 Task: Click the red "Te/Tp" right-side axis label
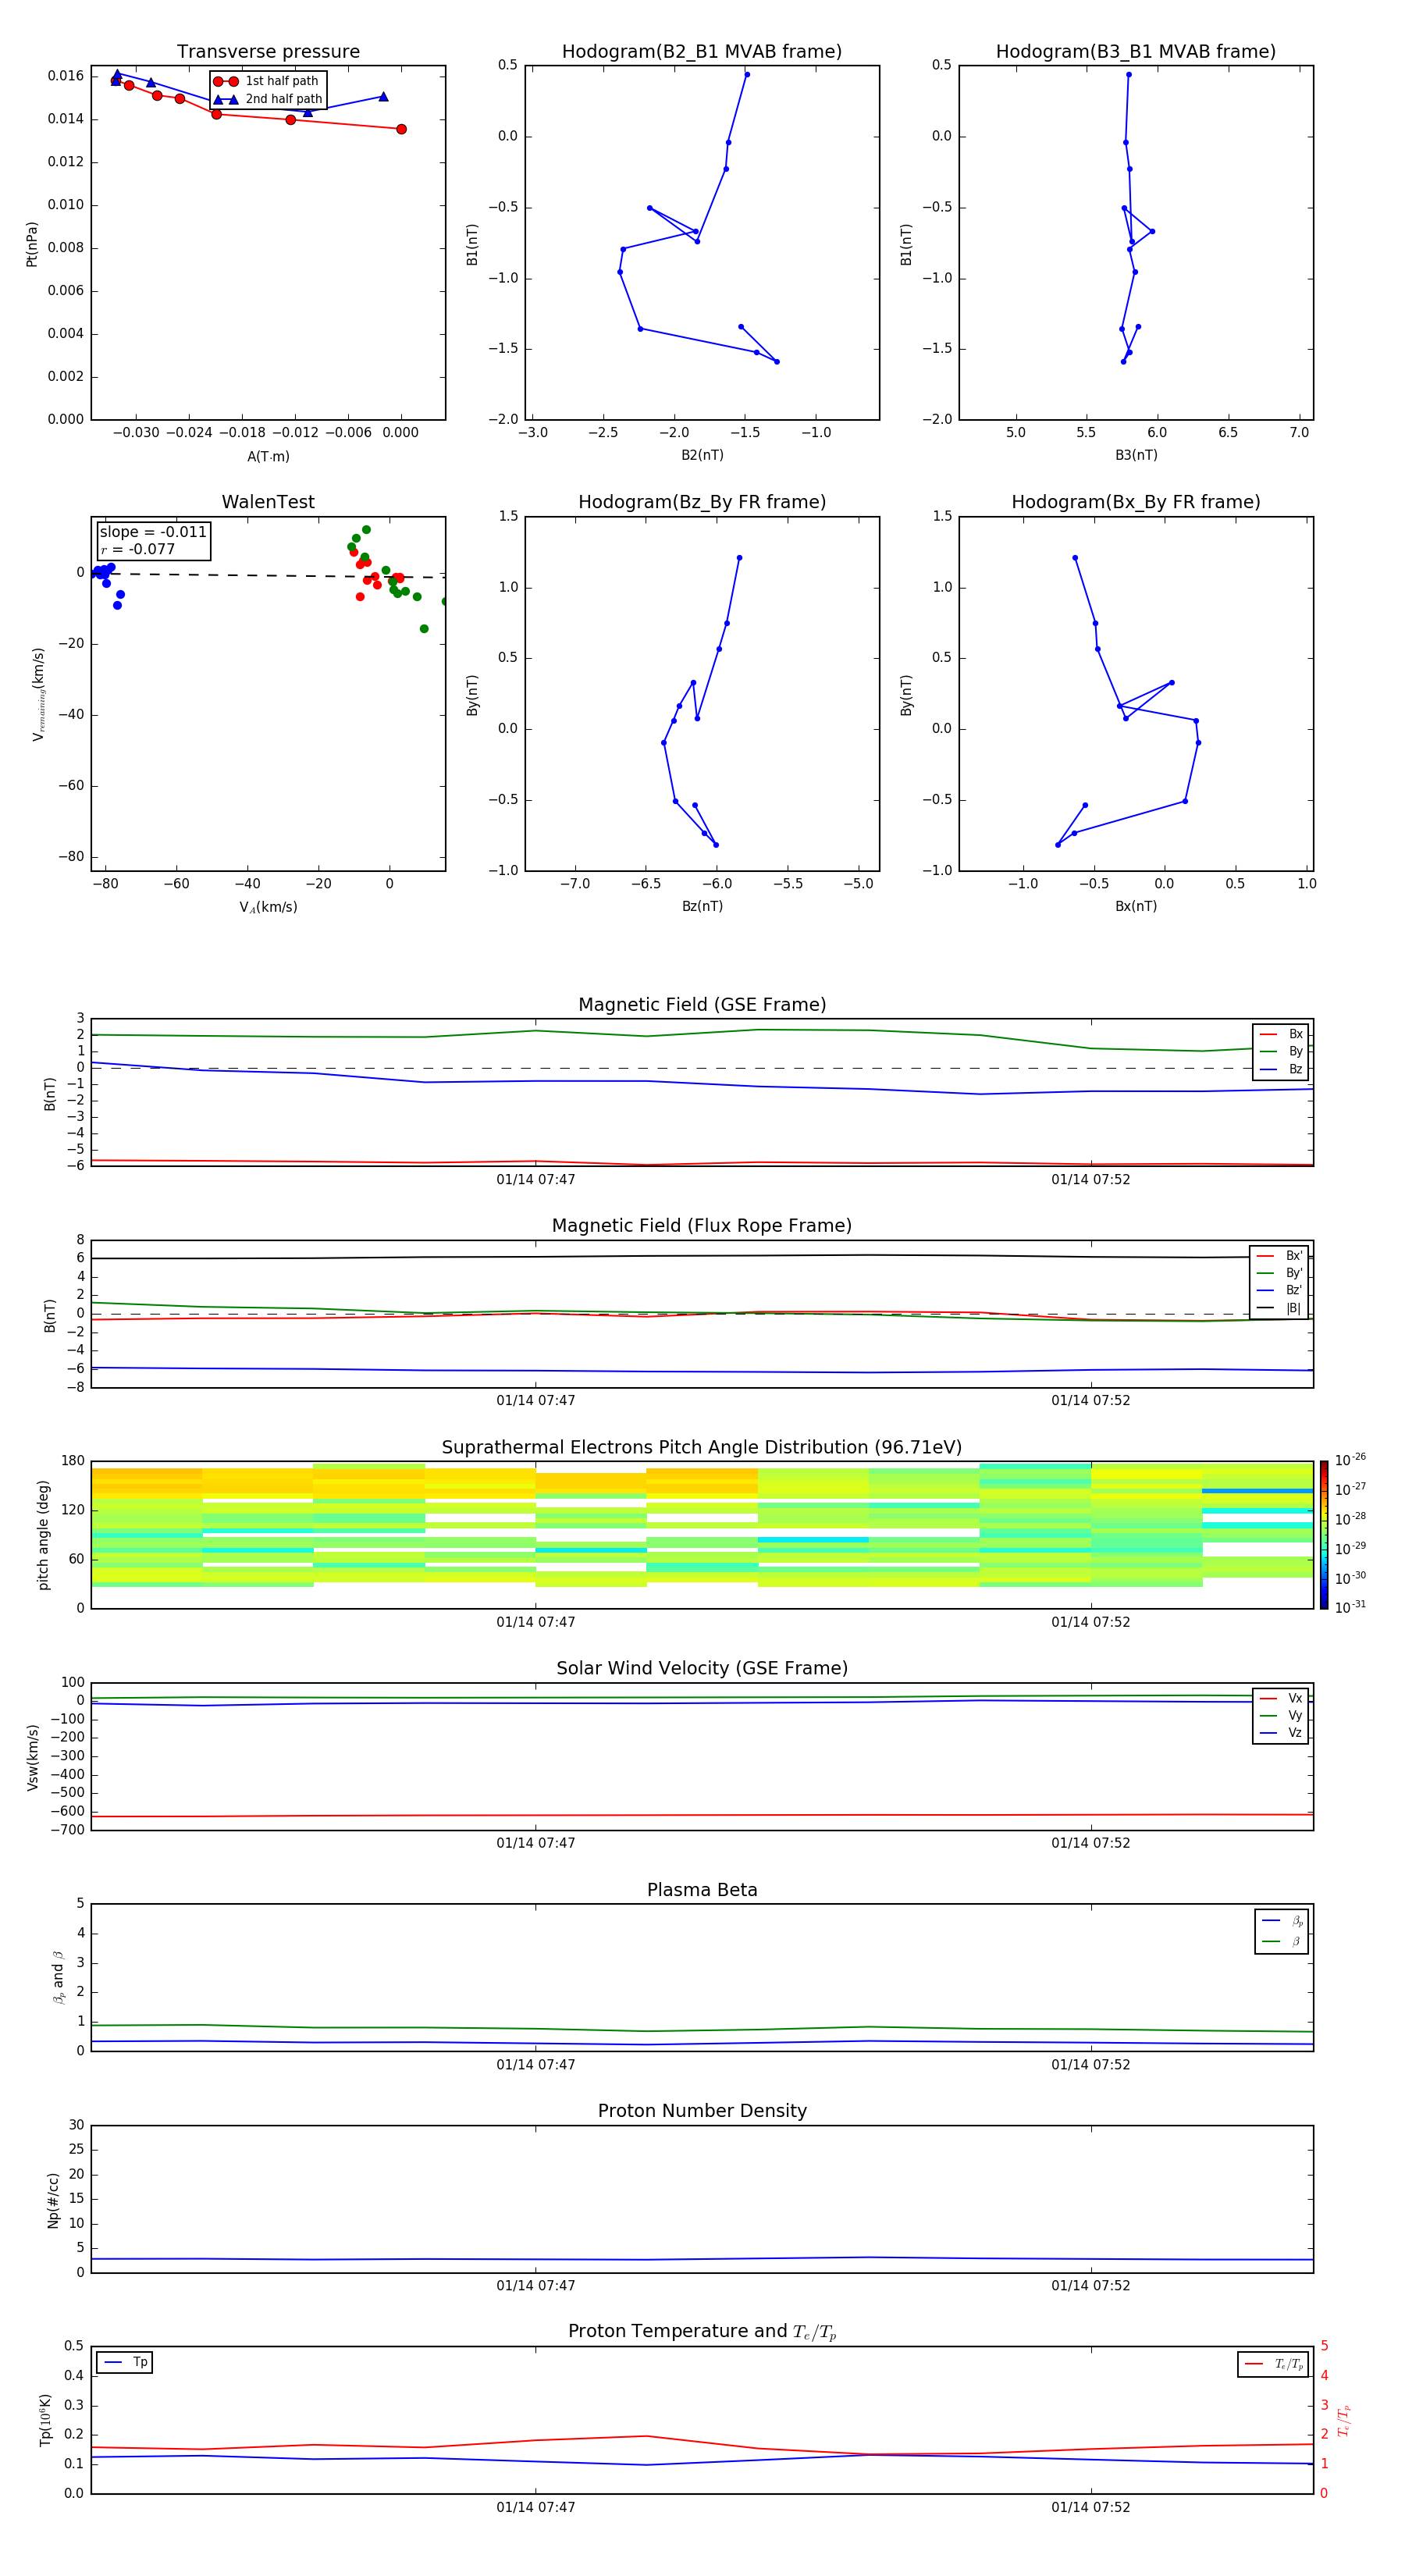pos(1344,2420)
